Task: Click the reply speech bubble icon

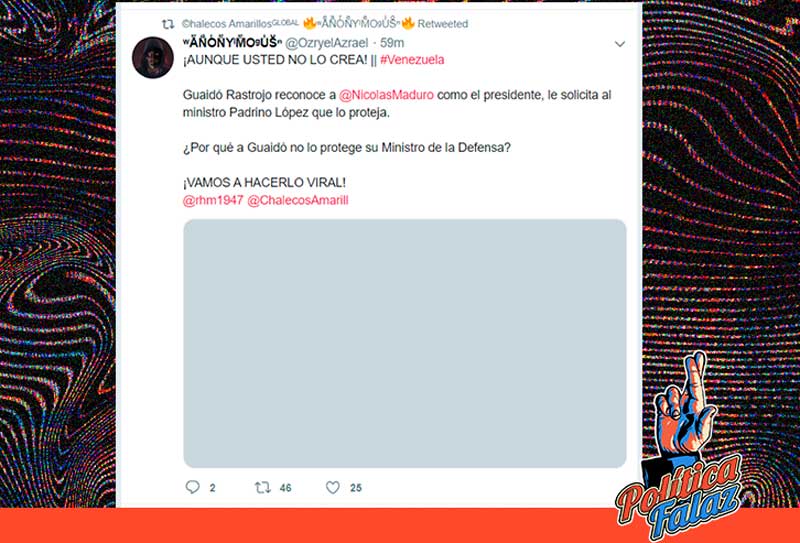Action: (x=192, y=487)
